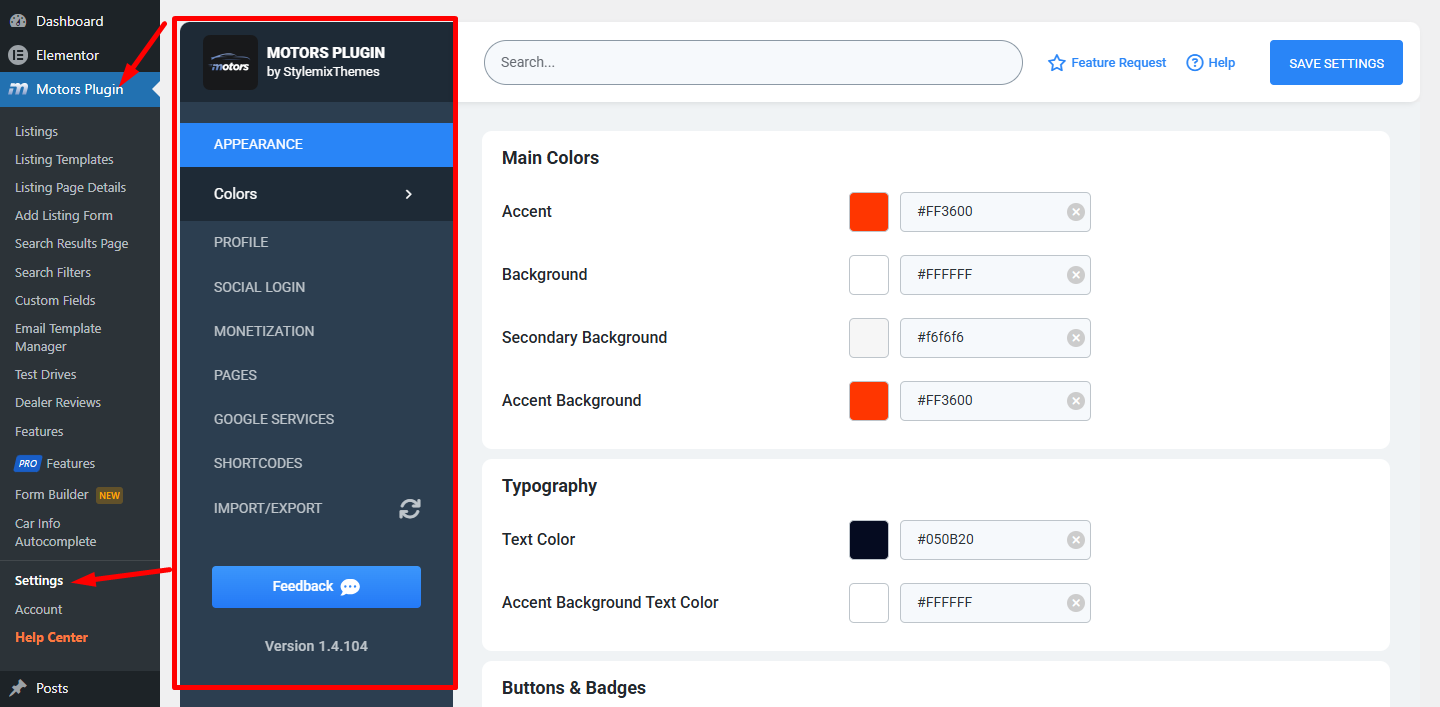Open the Accent Background color swatch
This screenshot has height=707, width=1440.
click(x=868, y=401)
